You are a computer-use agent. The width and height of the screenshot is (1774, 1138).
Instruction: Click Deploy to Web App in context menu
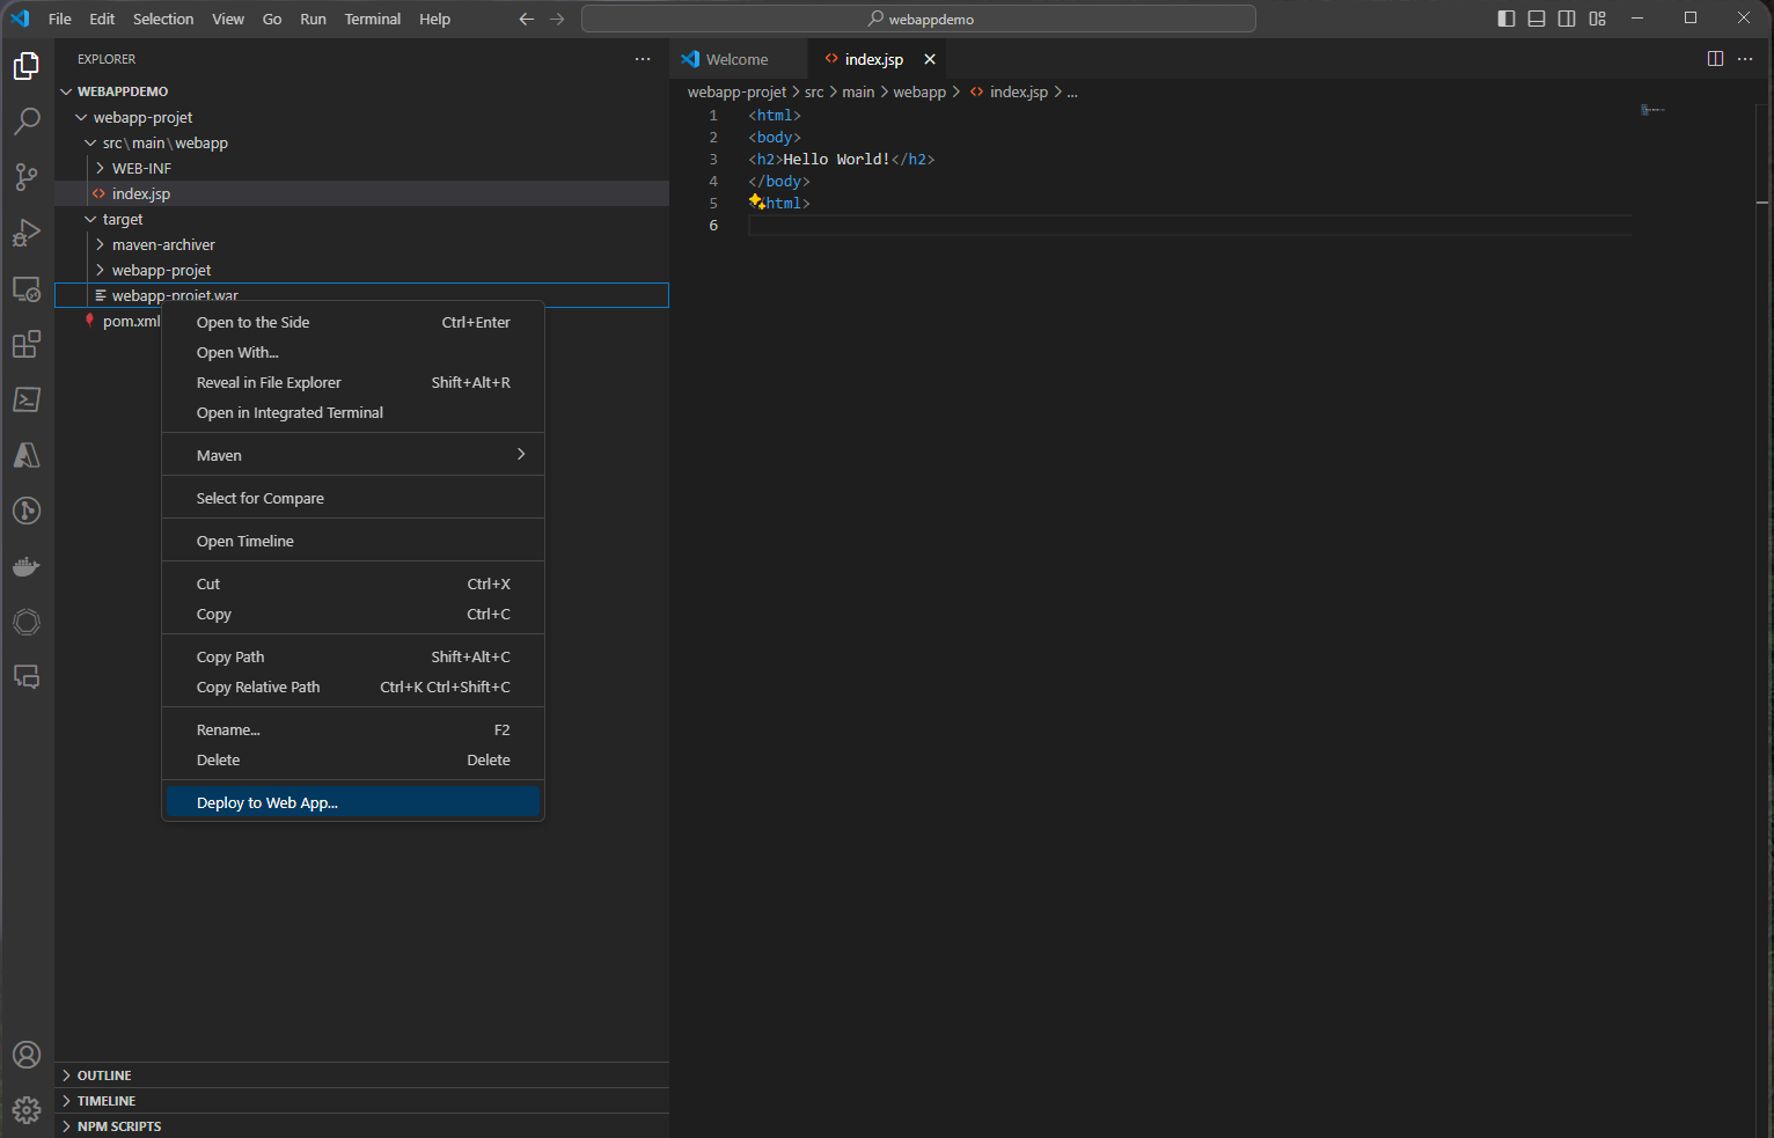pyautogui.click(x=266, y=802)
